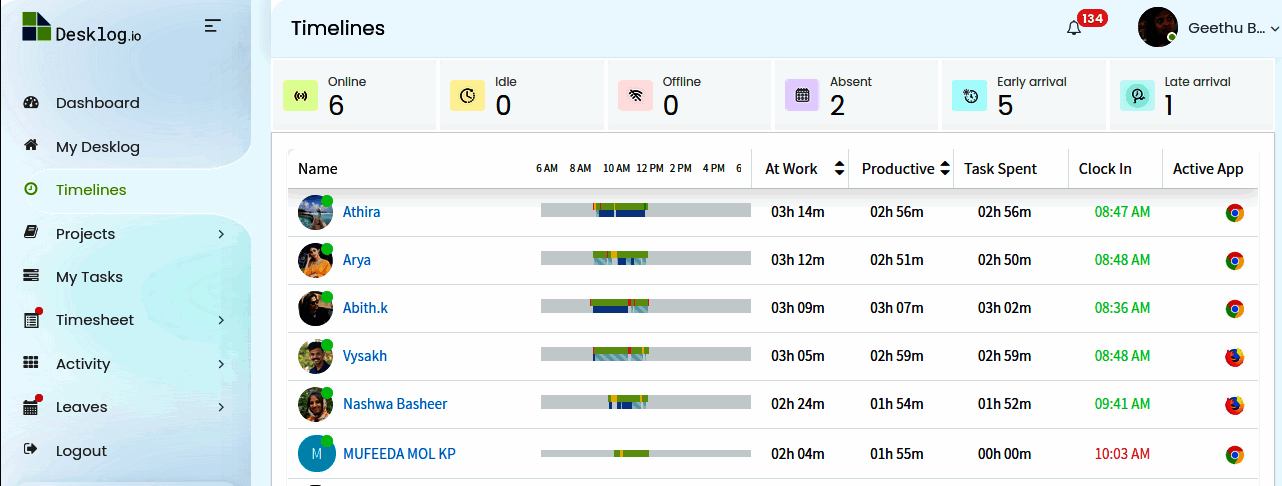Click the Idle clock icon
Screen dimensions: 1282x486
click(x=467, y=96)
